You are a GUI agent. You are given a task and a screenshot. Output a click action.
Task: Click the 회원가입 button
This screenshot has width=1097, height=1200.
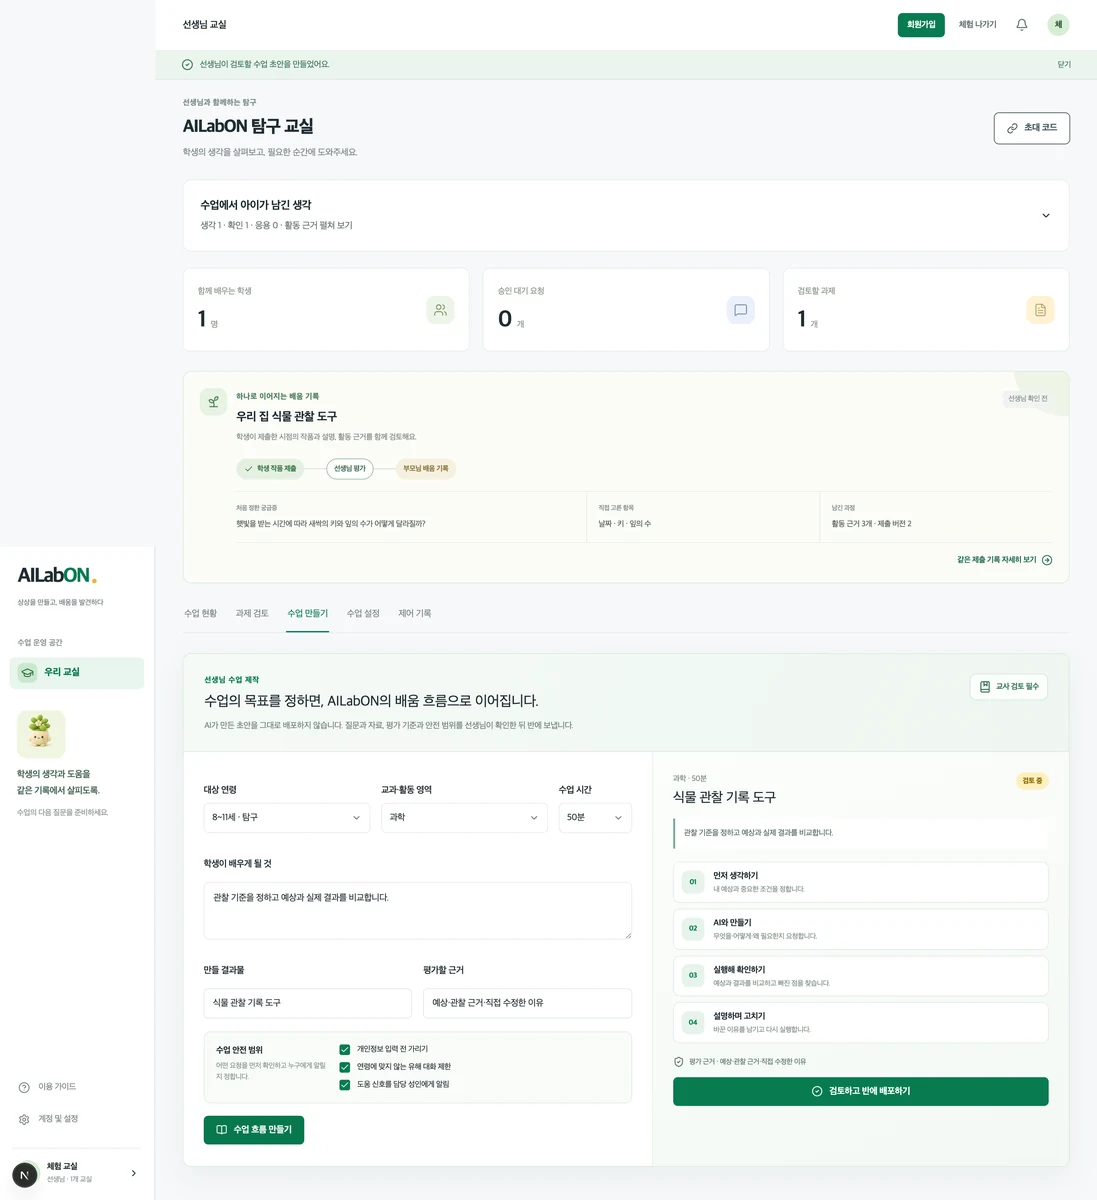921,25
